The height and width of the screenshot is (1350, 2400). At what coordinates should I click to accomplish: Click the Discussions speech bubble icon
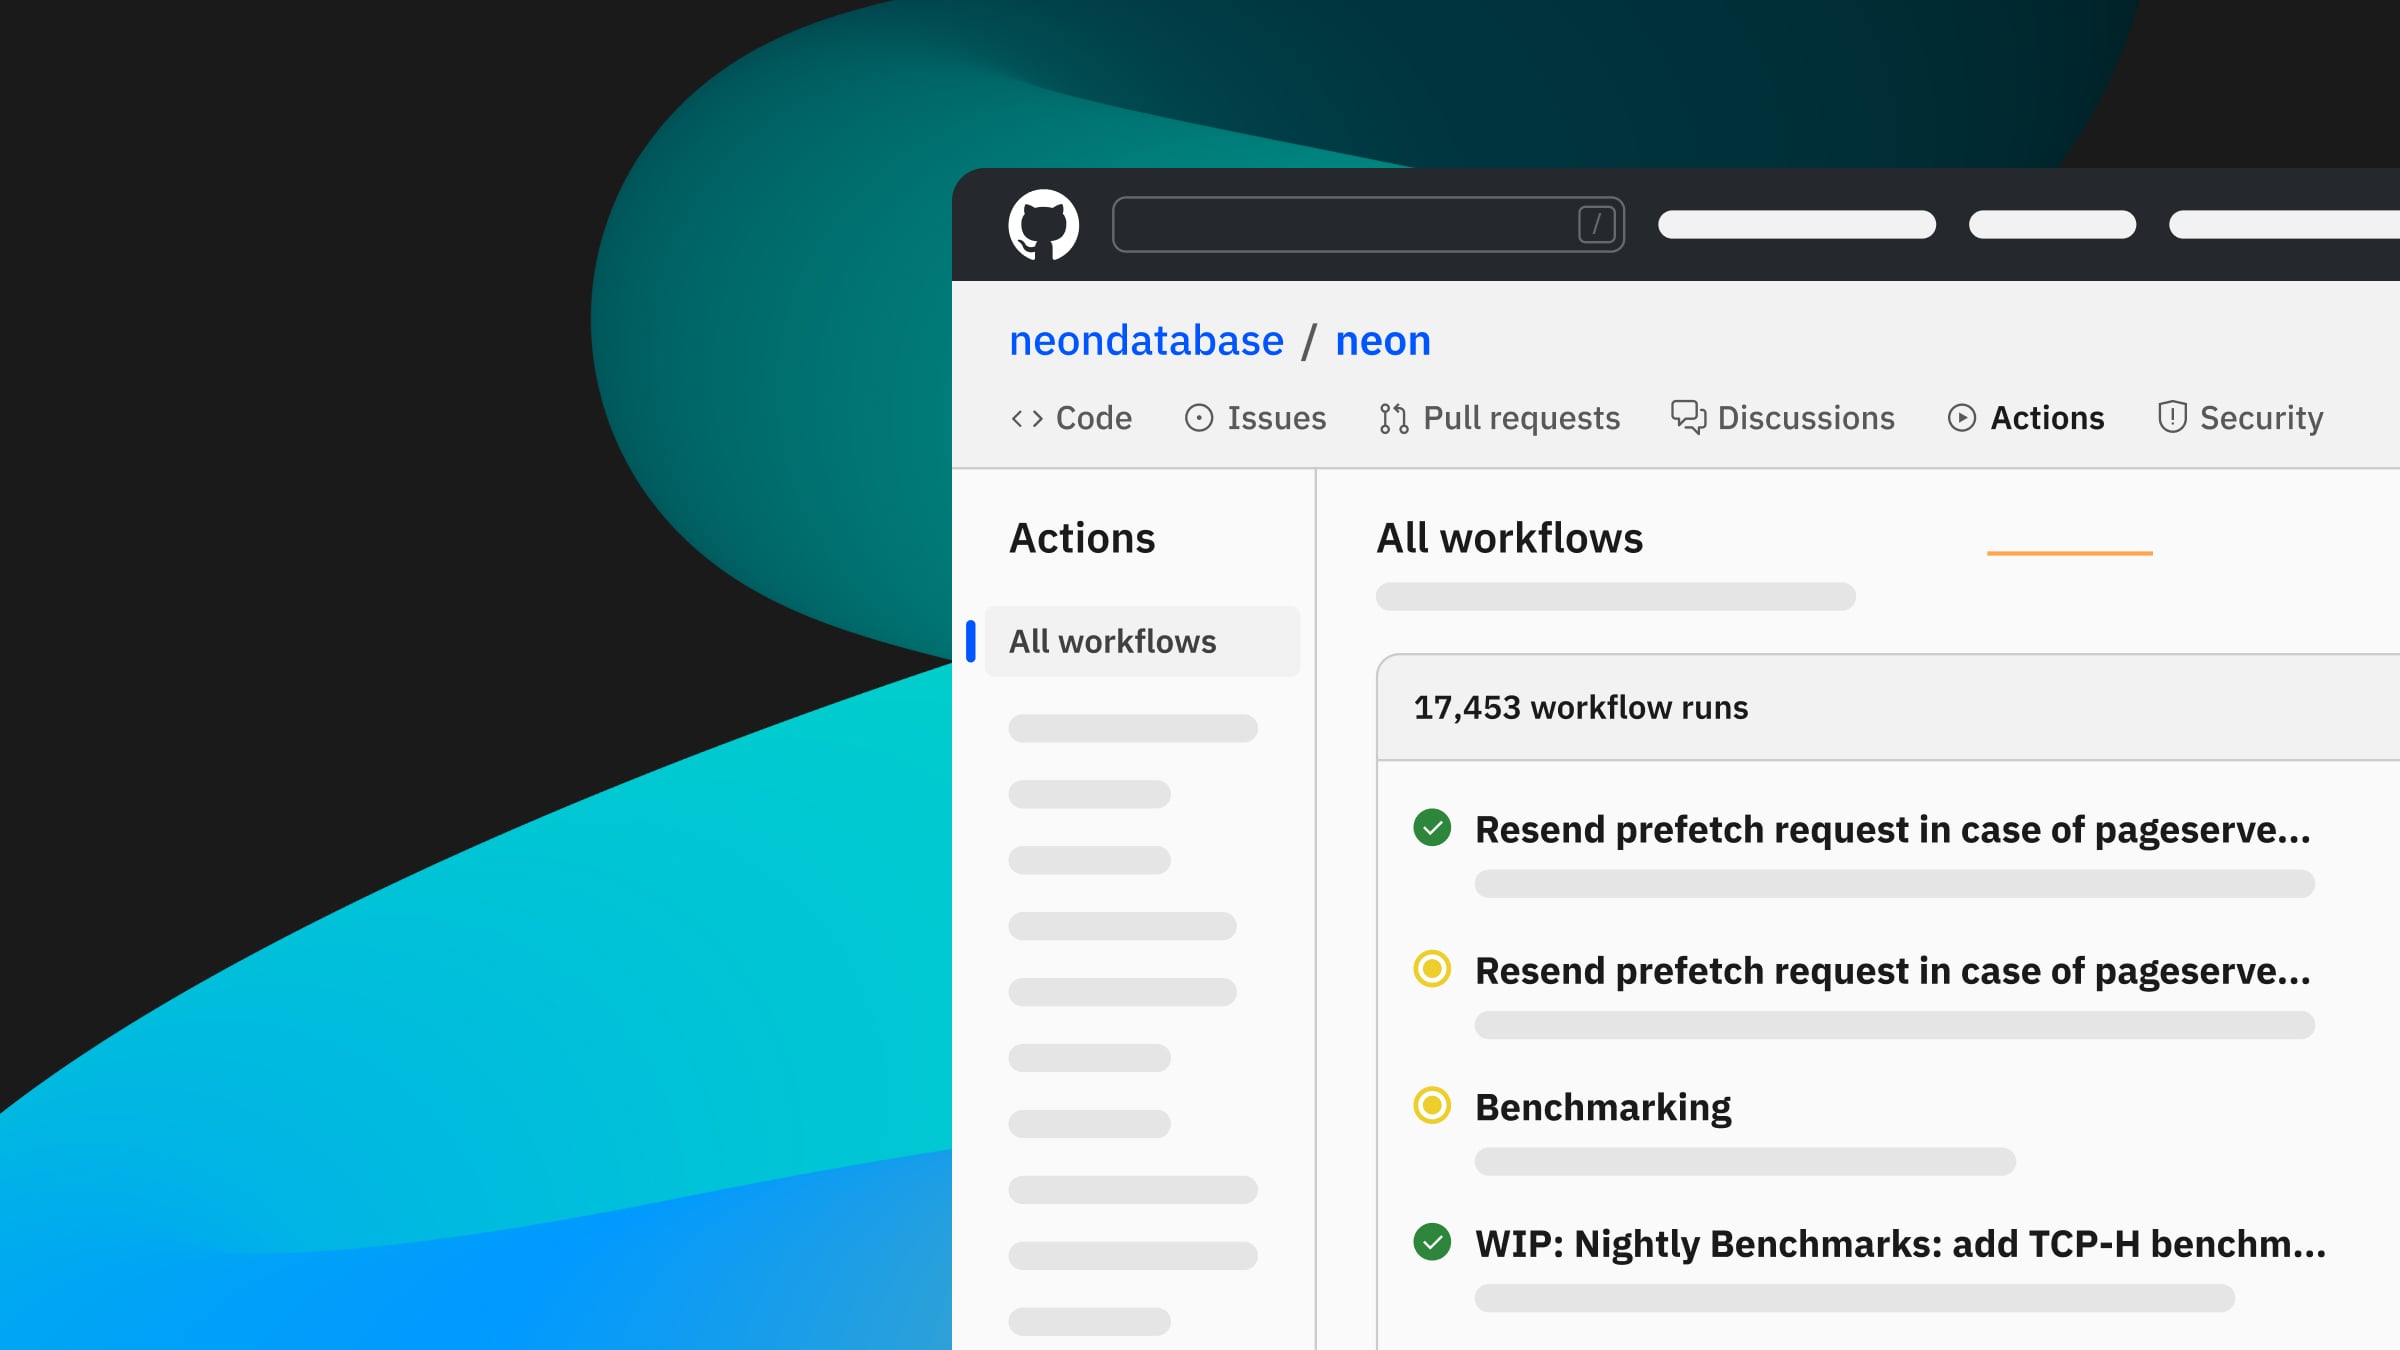pyautogui.click(x=1688, y=417)
